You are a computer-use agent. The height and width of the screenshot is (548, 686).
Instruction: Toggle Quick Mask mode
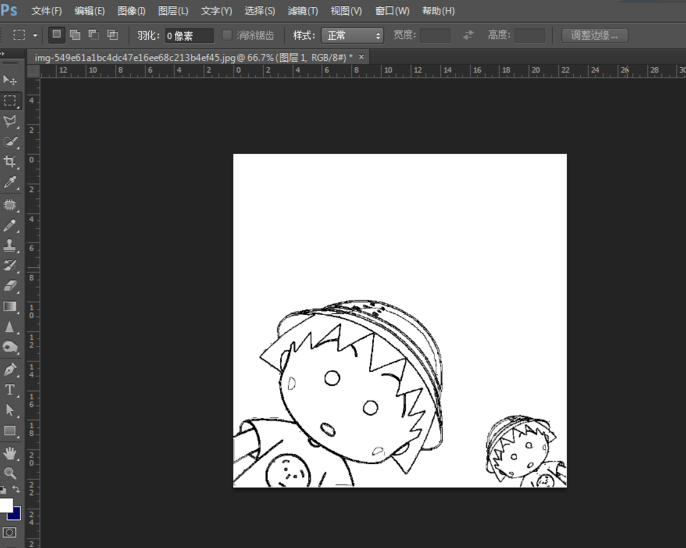[x=10, y=532]
